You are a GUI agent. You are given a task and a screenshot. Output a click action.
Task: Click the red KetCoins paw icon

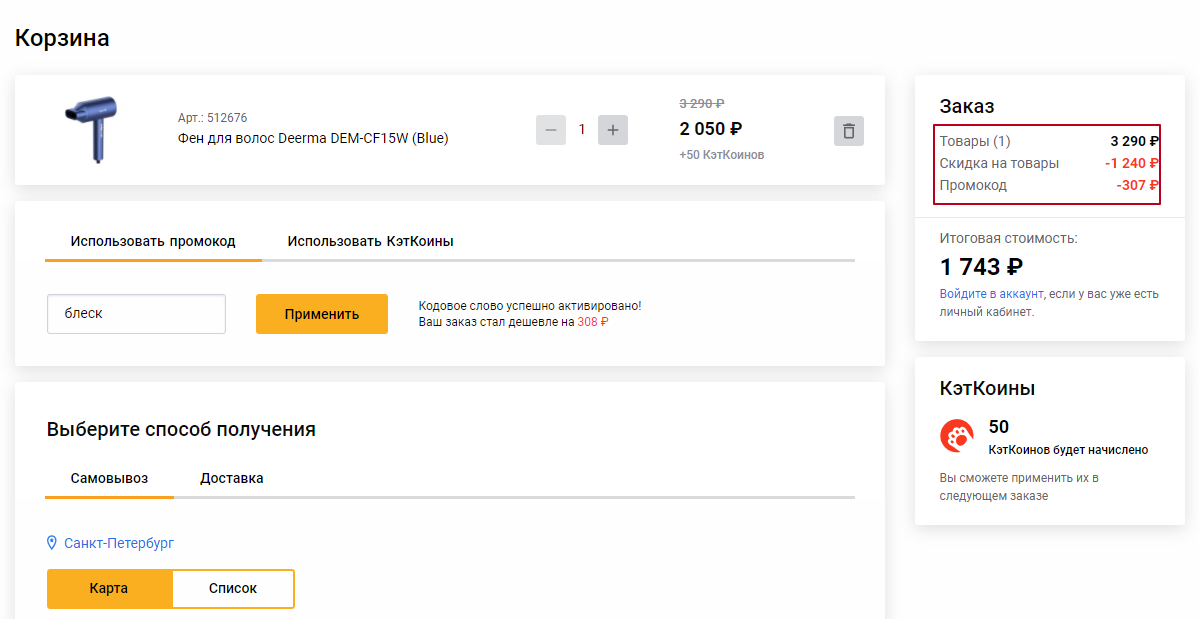[x=957, y=436]
